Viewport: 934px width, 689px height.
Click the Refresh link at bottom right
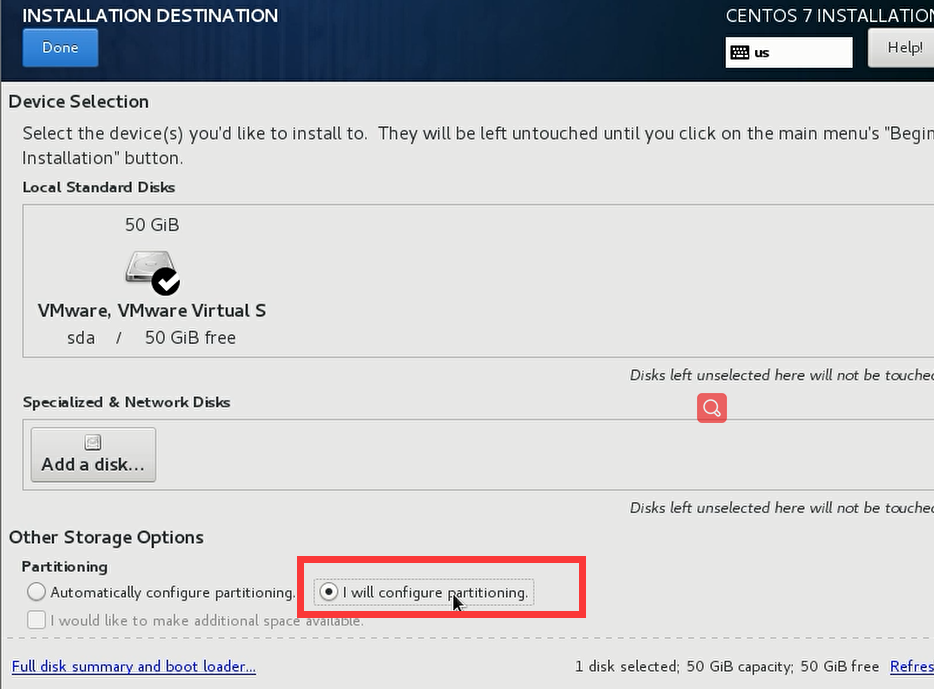911,667
